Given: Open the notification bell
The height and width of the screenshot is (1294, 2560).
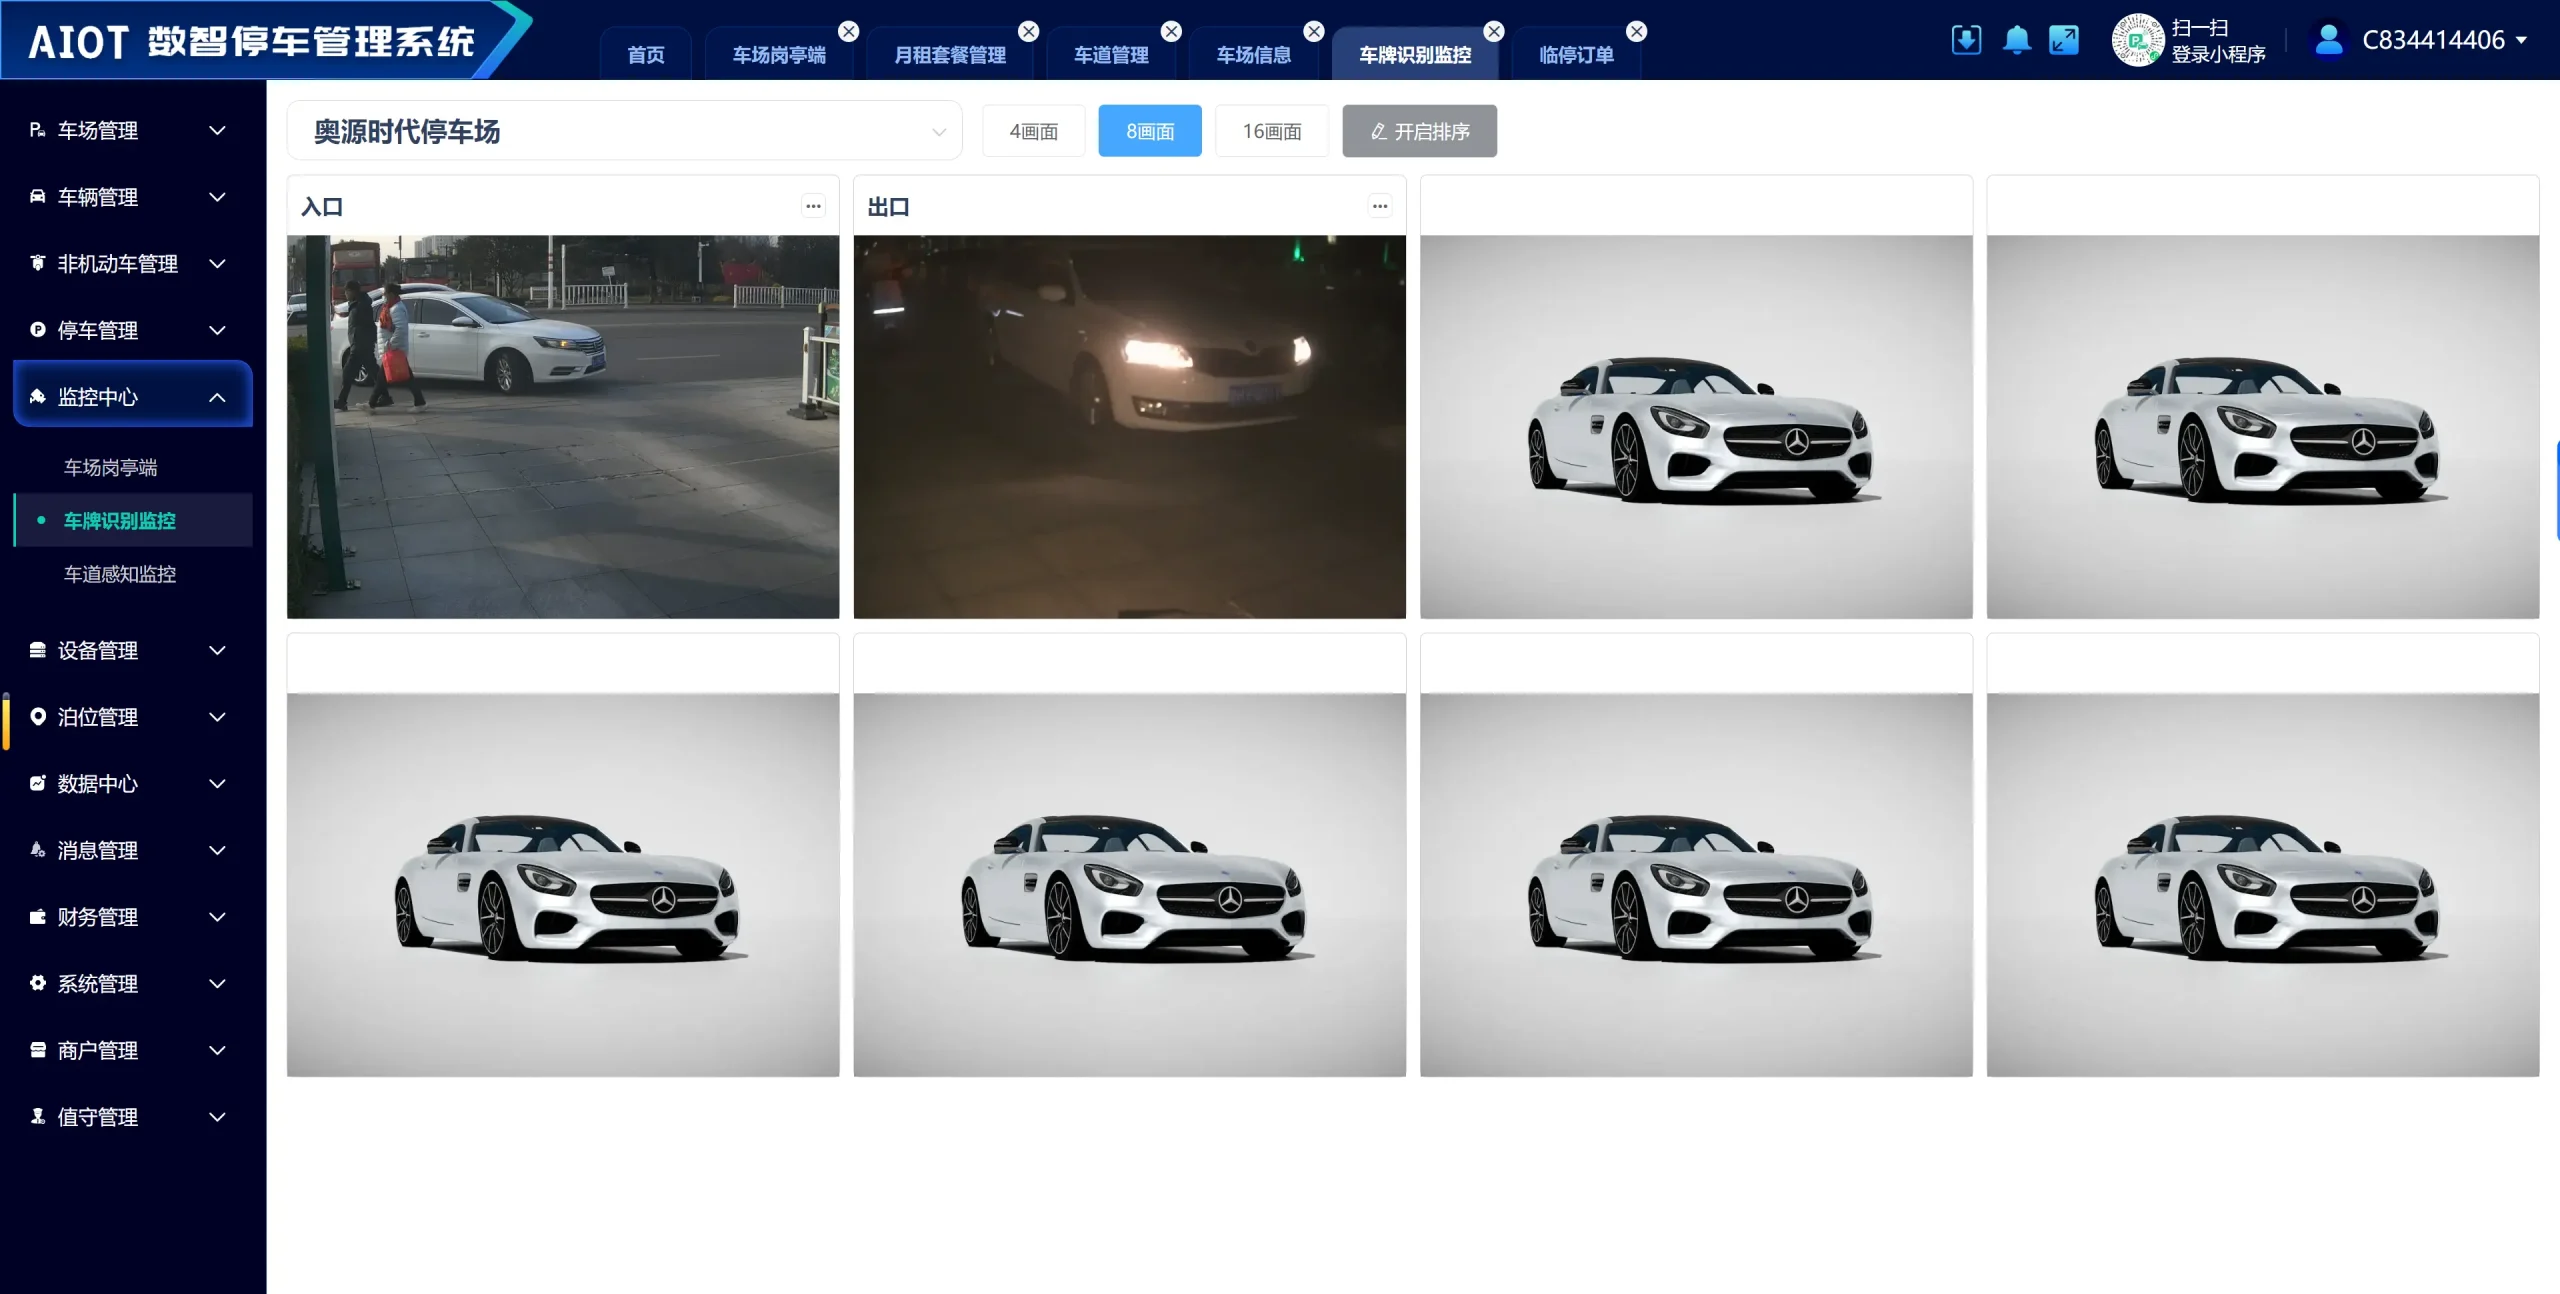Looking at the screenshot, I should [2016, 40].
